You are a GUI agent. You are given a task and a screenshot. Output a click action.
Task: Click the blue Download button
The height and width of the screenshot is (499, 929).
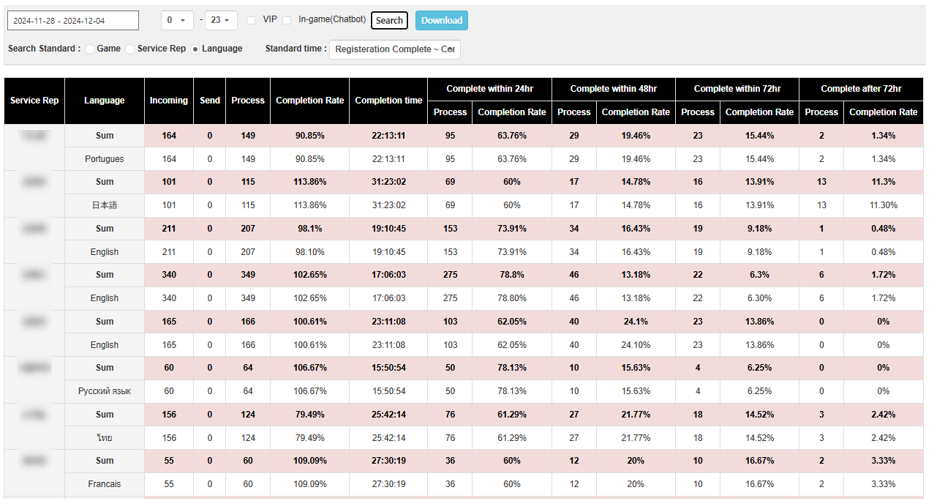441,20
